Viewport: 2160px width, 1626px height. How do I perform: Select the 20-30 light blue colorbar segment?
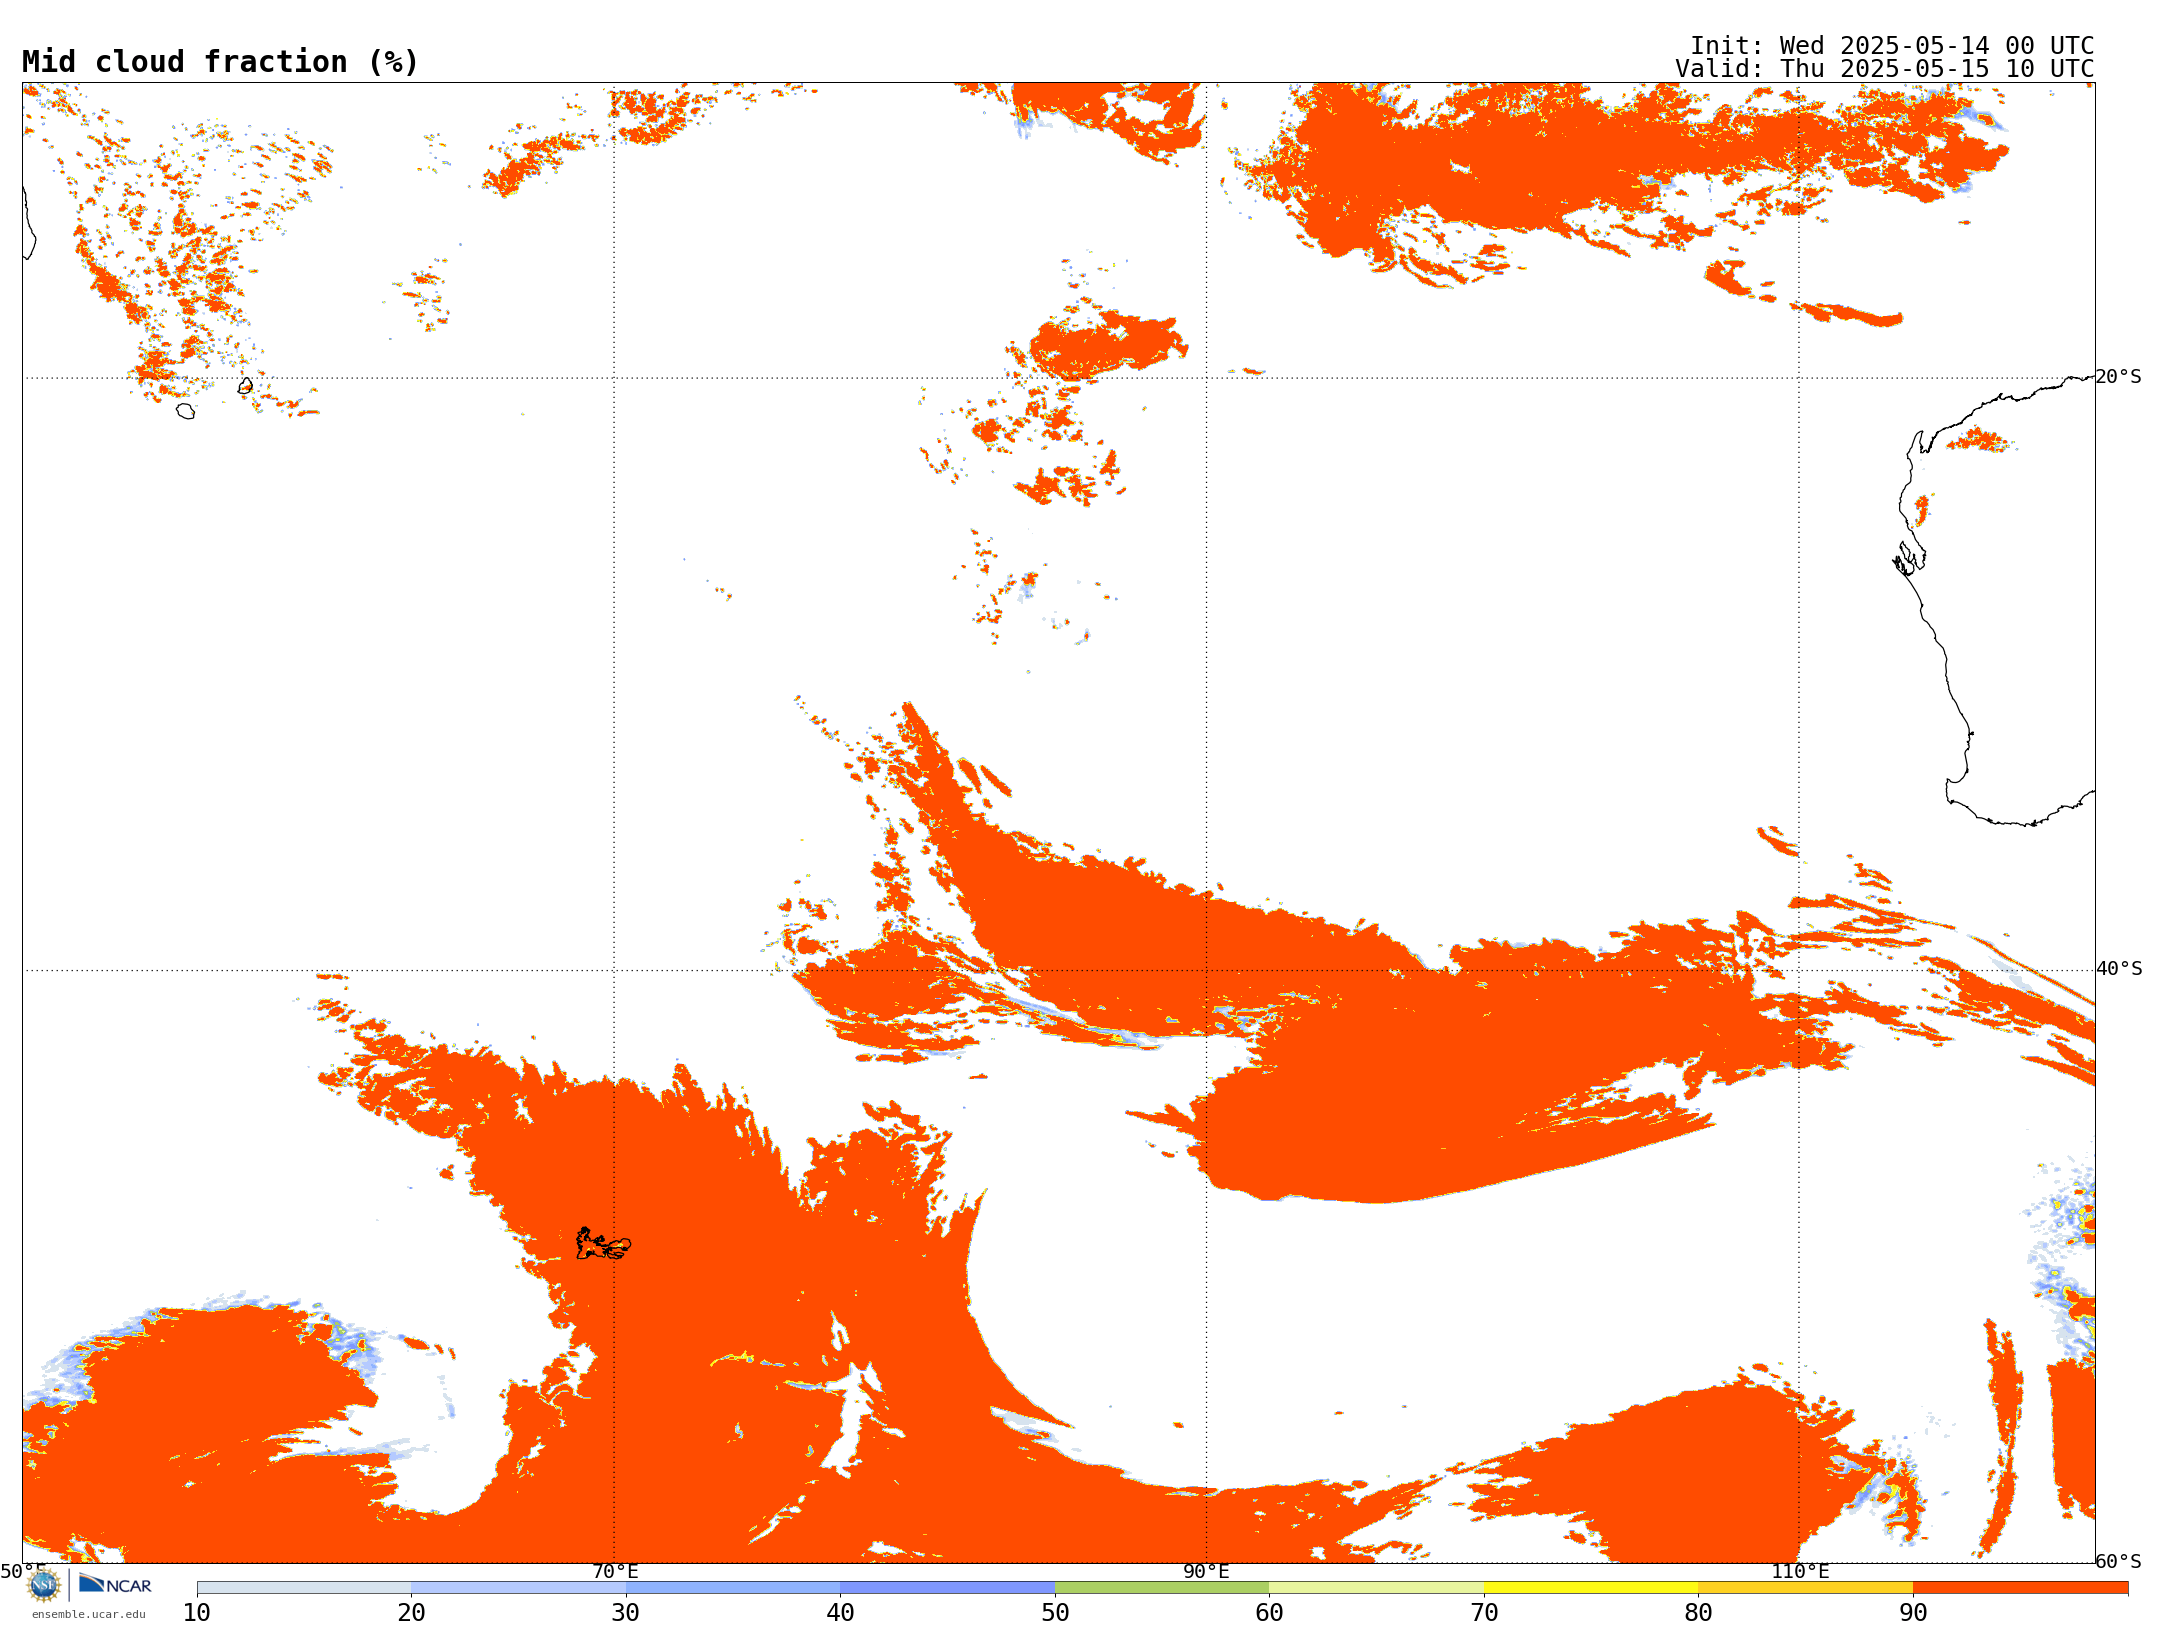click(x=519, y=1588)
